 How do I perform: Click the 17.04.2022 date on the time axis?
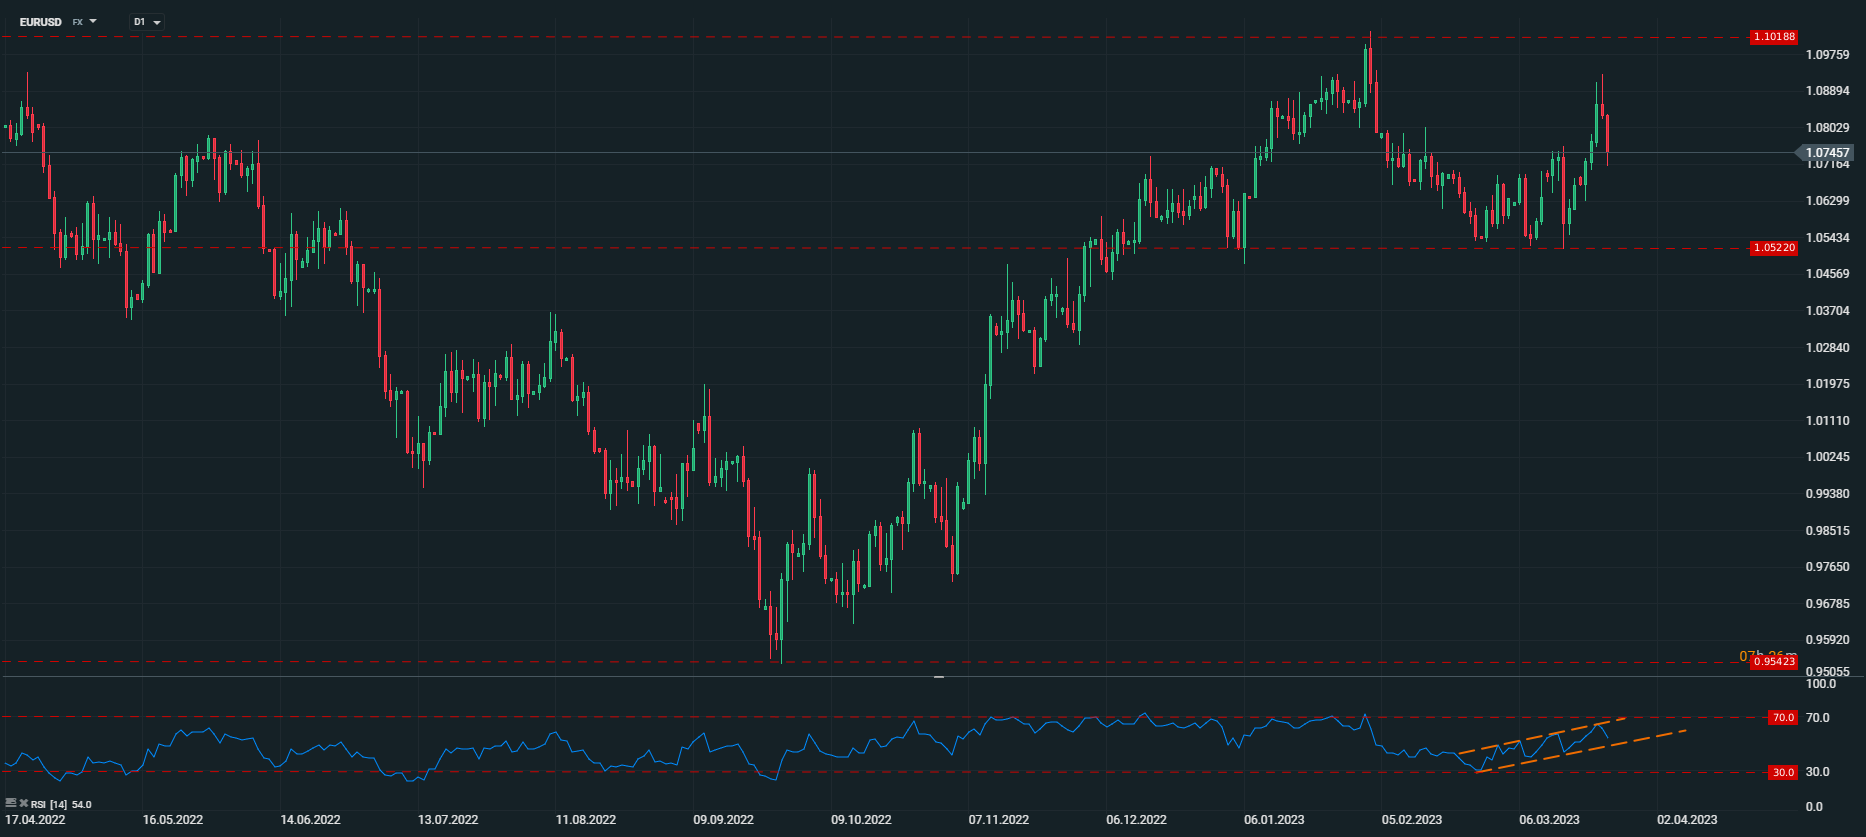[35, 820]
